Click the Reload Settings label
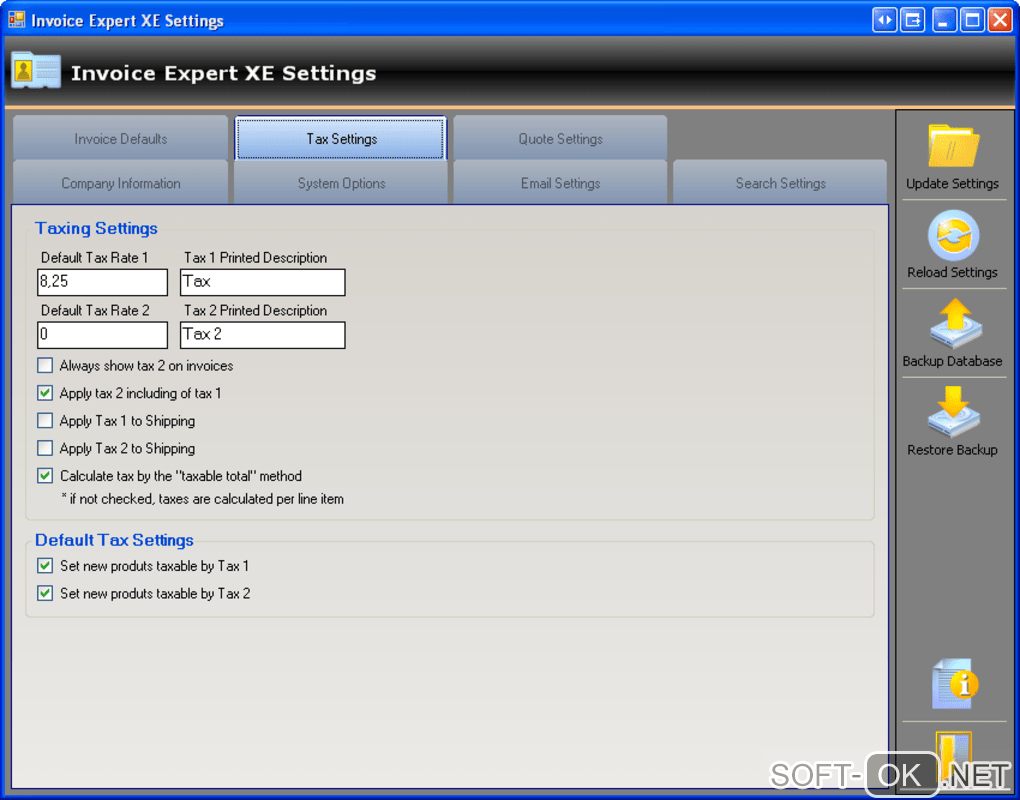The height and width of the screenshot is (800, 1020). (x=952, y=272)
